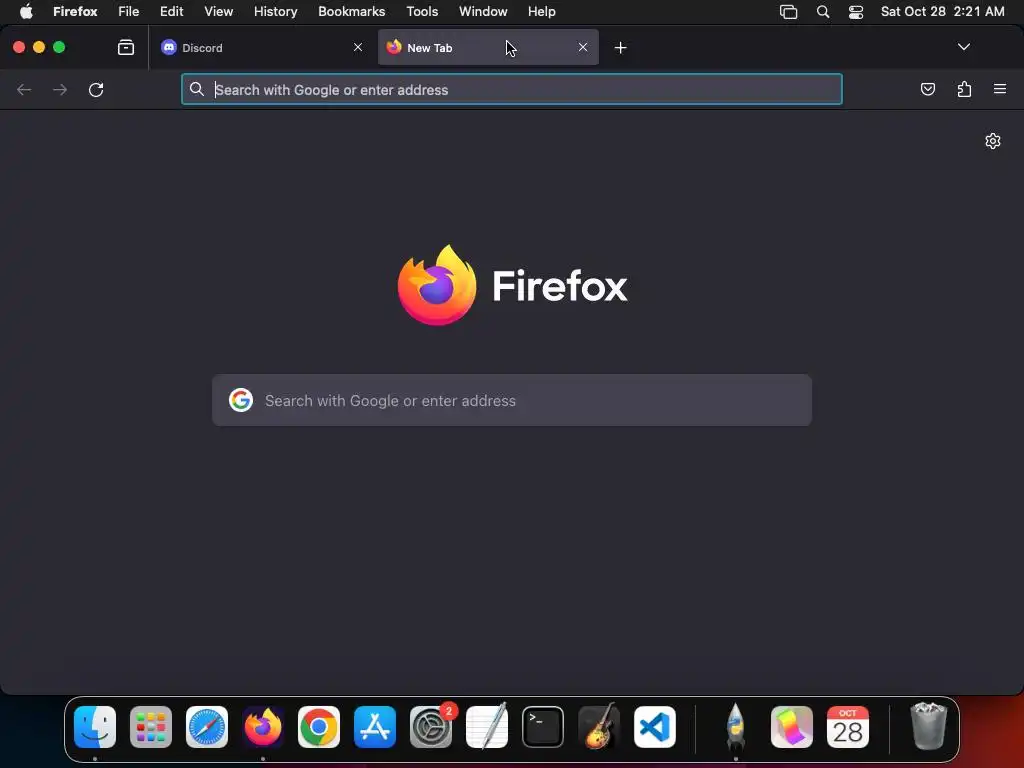This screenshot has height=768, width=1024.
Task: Open the Trash in the dock
Action: click(x=928, y=726)
